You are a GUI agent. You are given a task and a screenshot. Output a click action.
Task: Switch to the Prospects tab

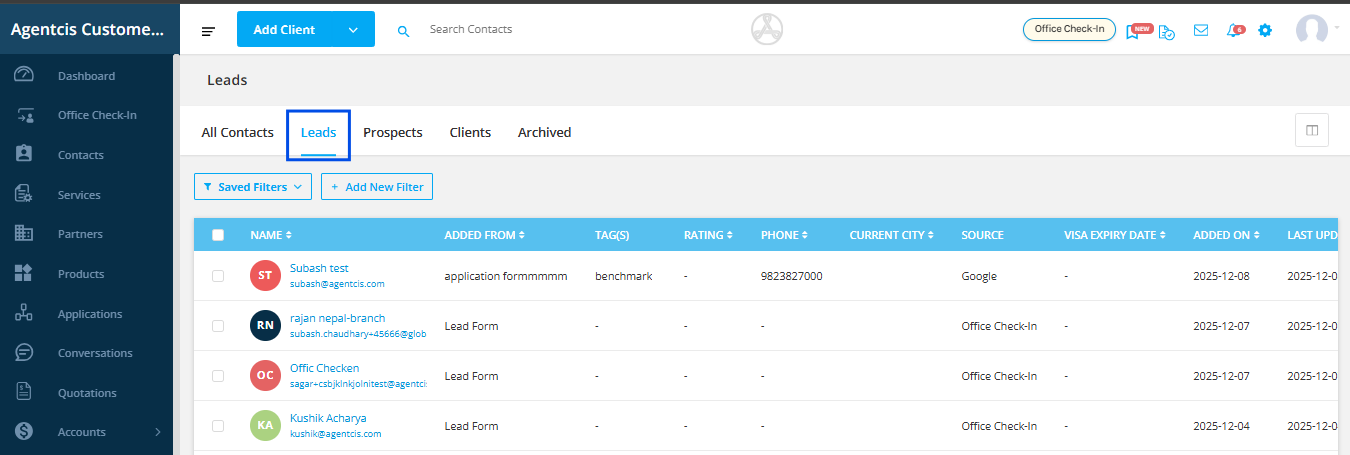392,132
